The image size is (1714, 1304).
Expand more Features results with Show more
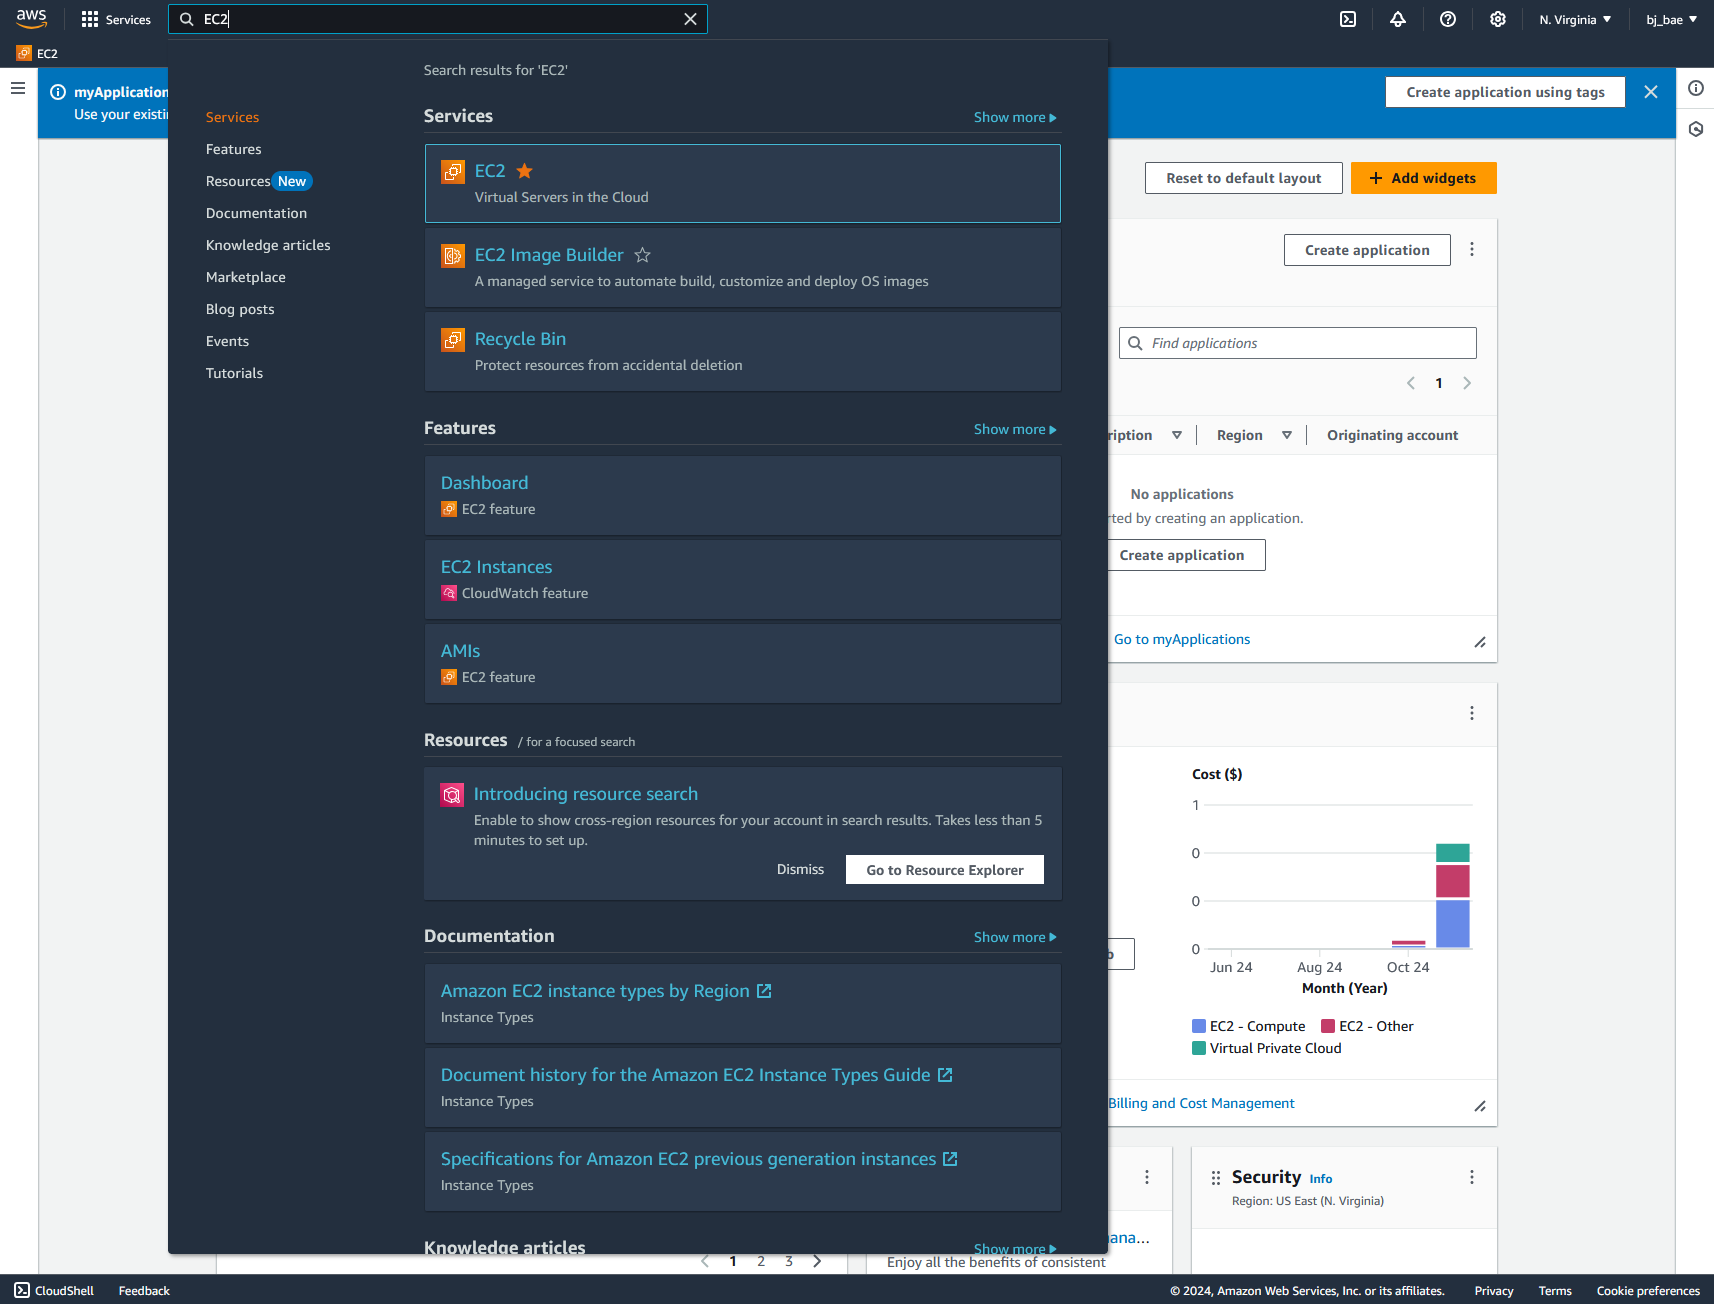tap(1014, 428)
